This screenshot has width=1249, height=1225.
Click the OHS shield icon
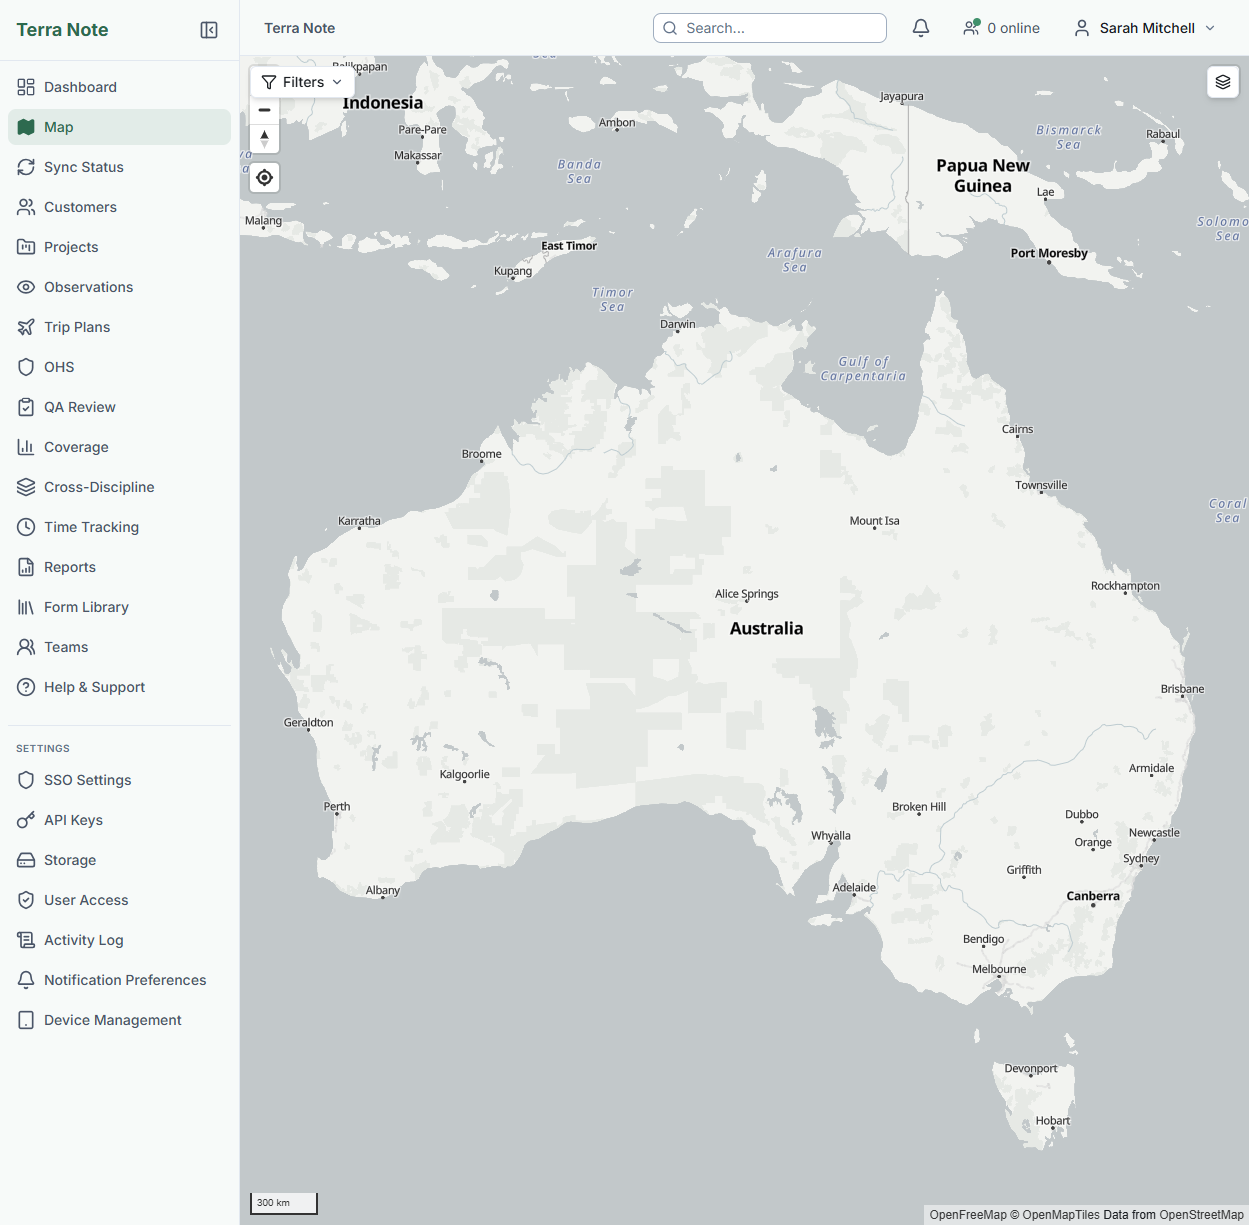tap(26, 367)
